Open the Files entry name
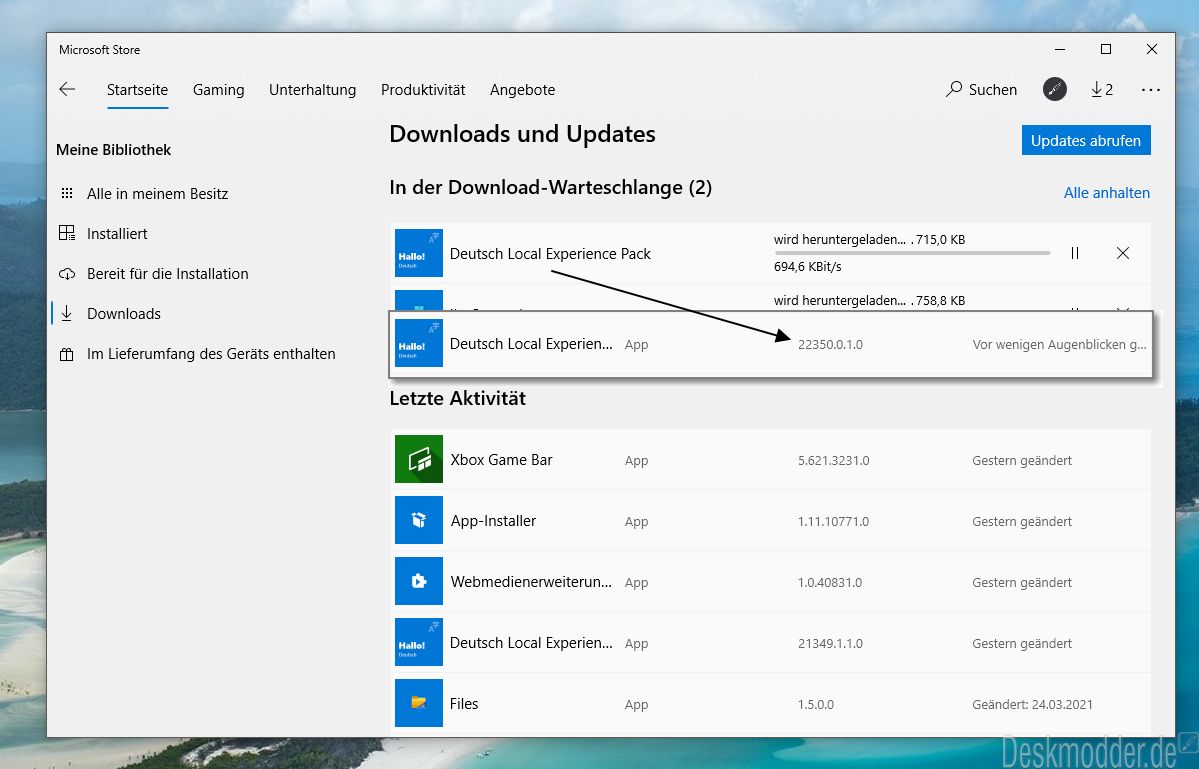1199x769 pixels. pyautogui.click(x=464, y=703)
